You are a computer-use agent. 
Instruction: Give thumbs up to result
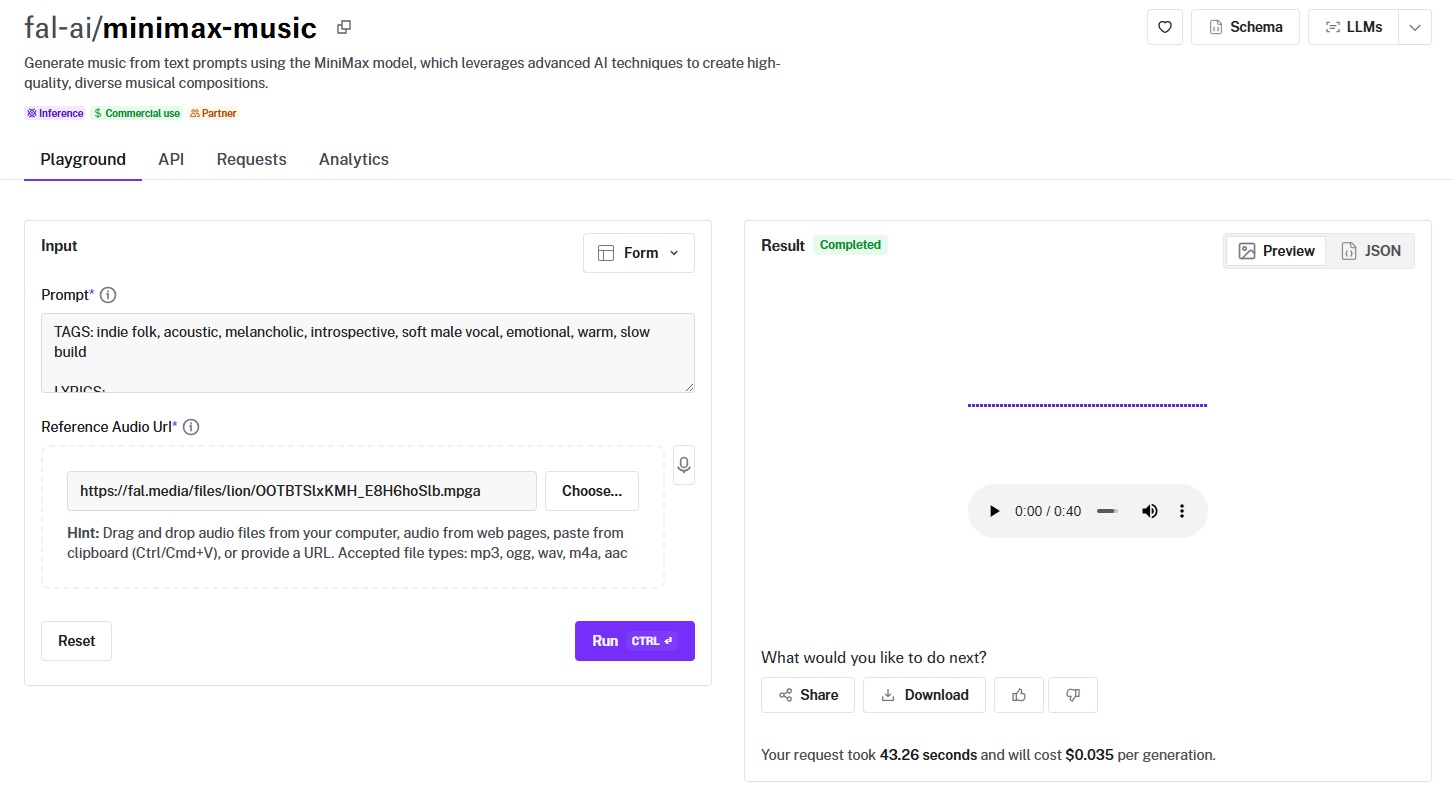(1019, 695)
